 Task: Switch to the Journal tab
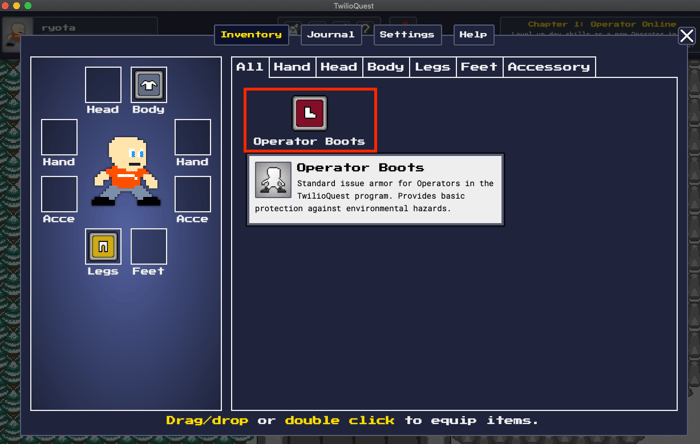pyautogui.click(x=331, y=35)
